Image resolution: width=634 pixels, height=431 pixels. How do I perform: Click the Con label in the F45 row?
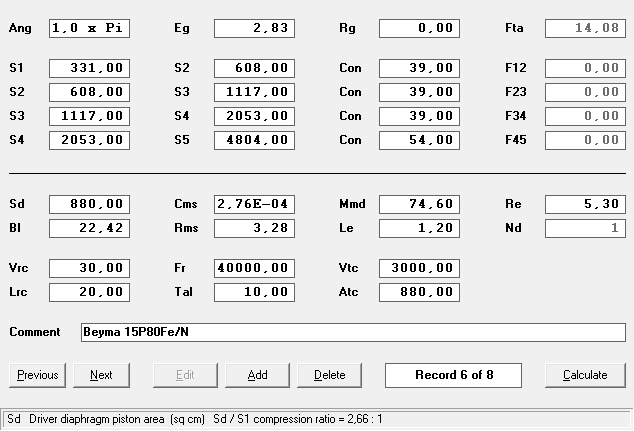coord(350,140)
